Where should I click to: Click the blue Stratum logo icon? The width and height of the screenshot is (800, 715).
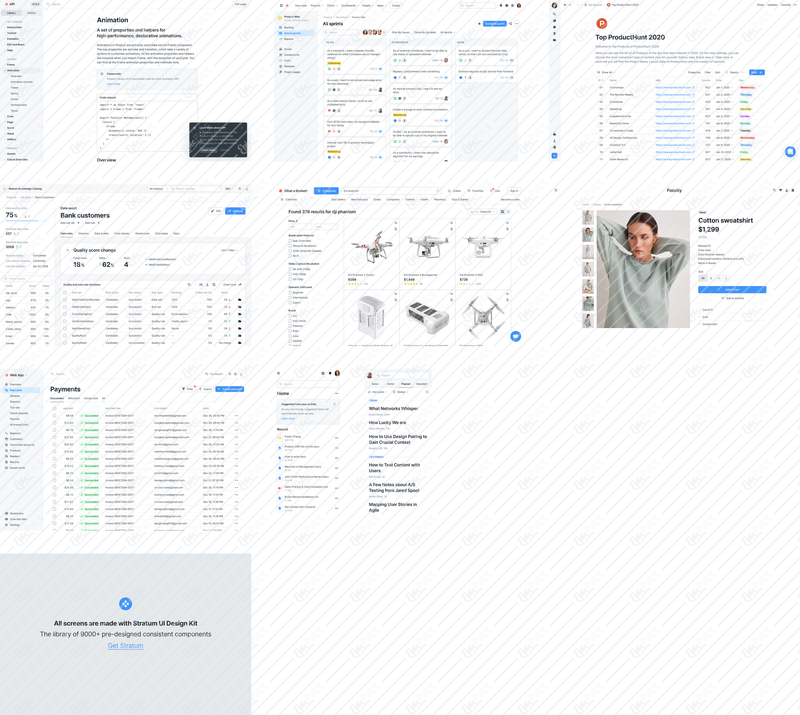tap(126, 604)
